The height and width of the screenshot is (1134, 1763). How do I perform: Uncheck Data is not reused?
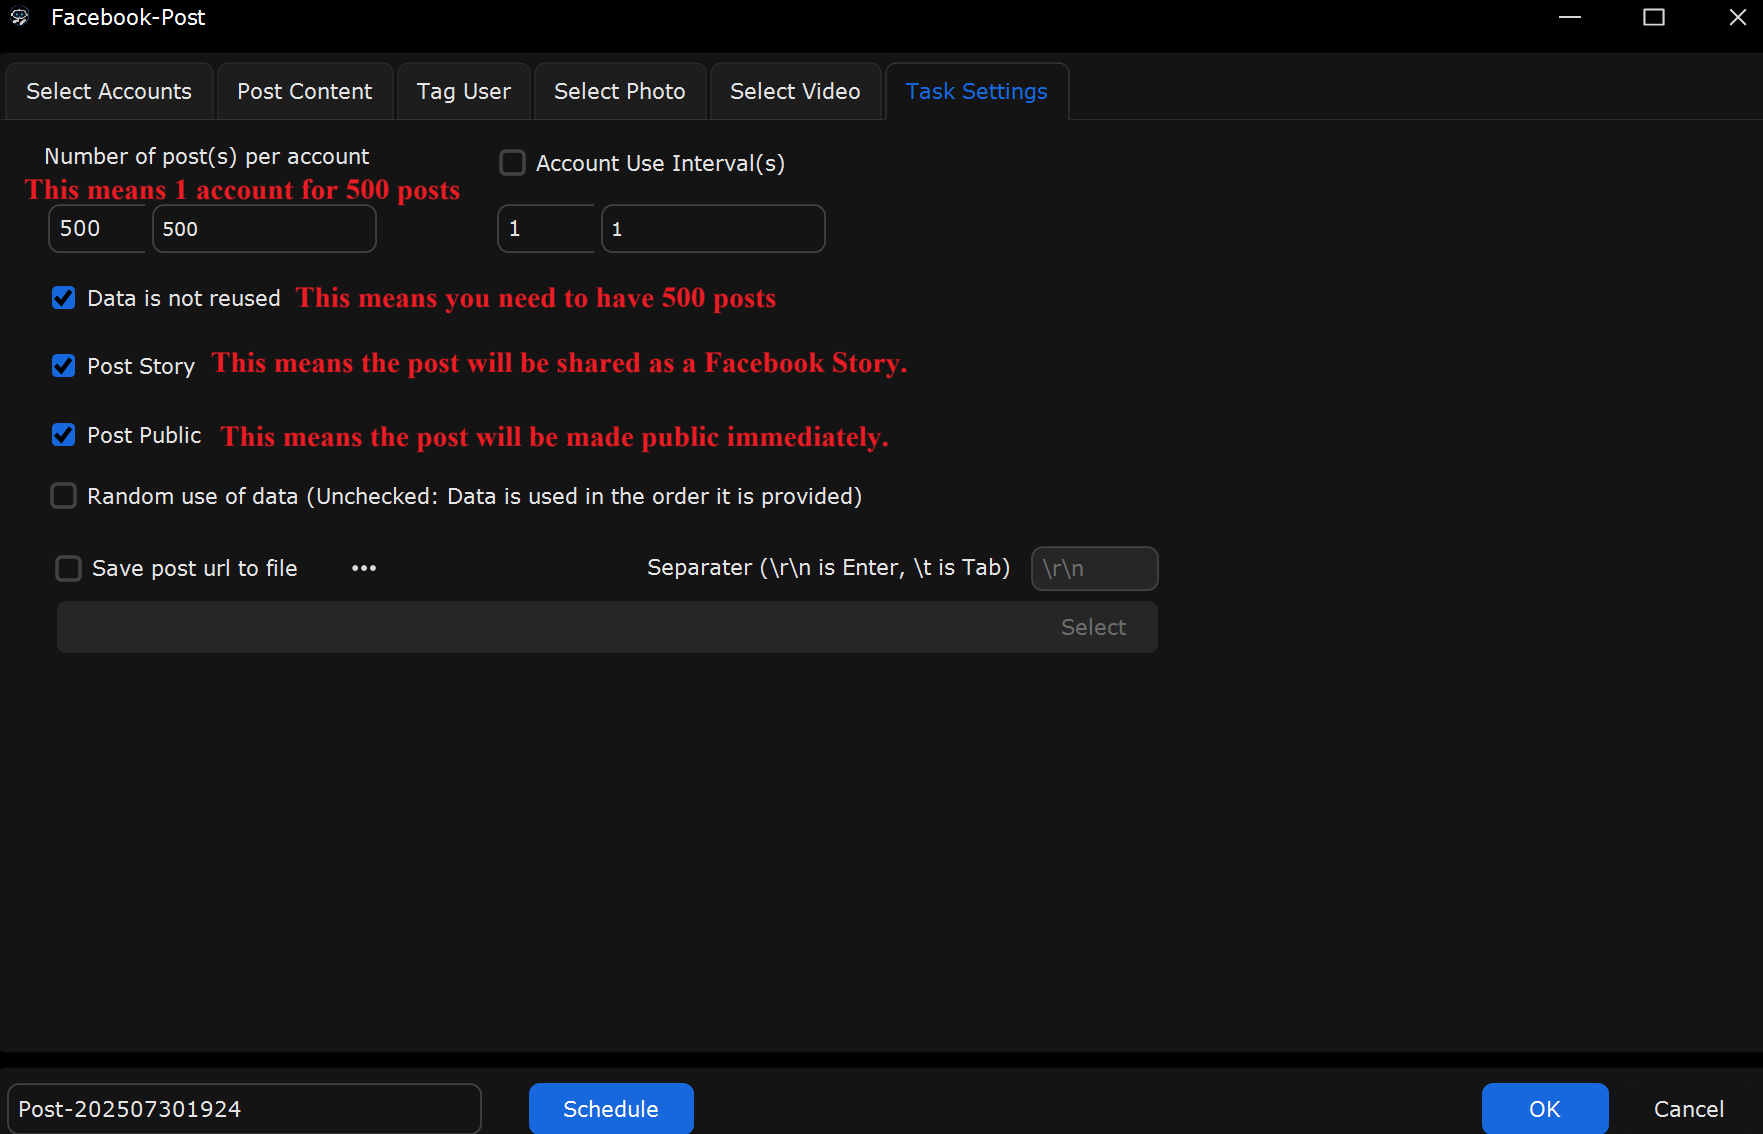pyautogui.click(x=63, y=298)
